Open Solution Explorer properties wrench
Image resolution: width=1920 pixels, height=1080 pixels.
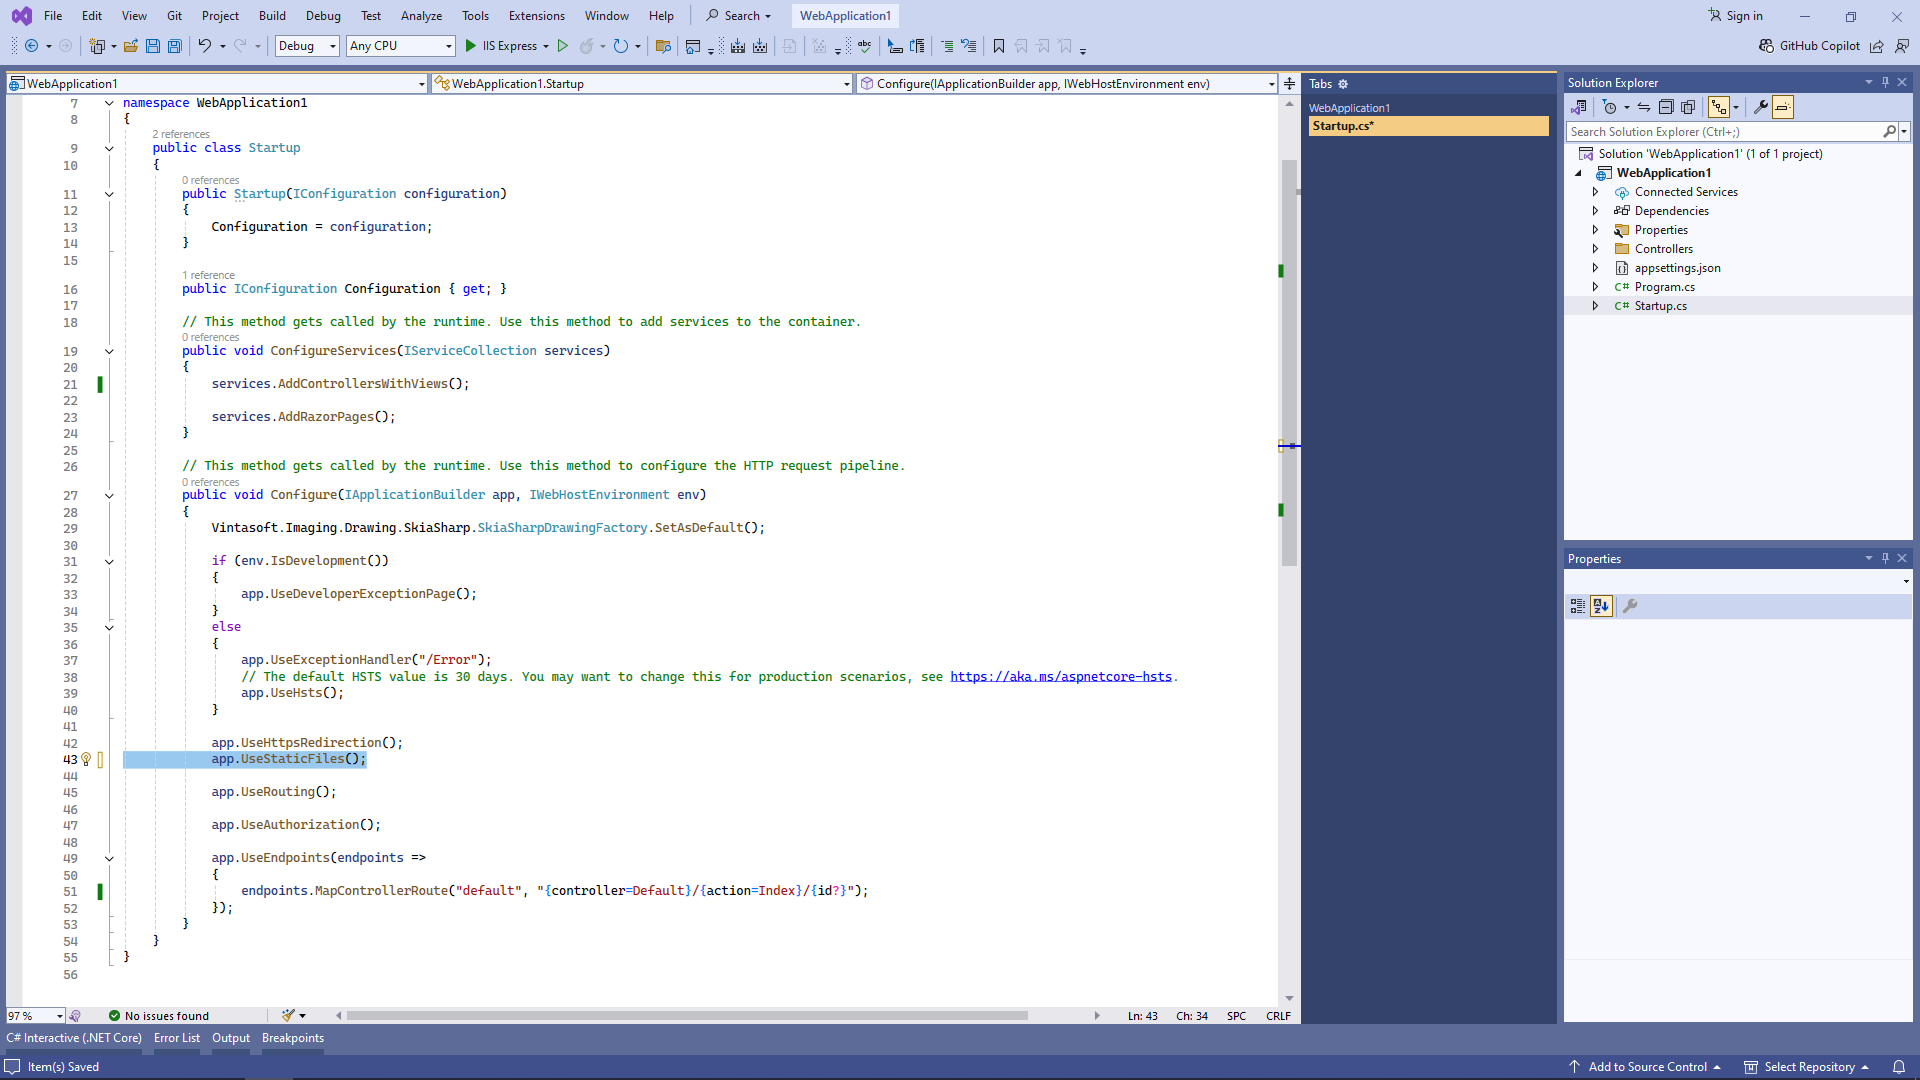pyautogui.click(x=1760, y=107)
